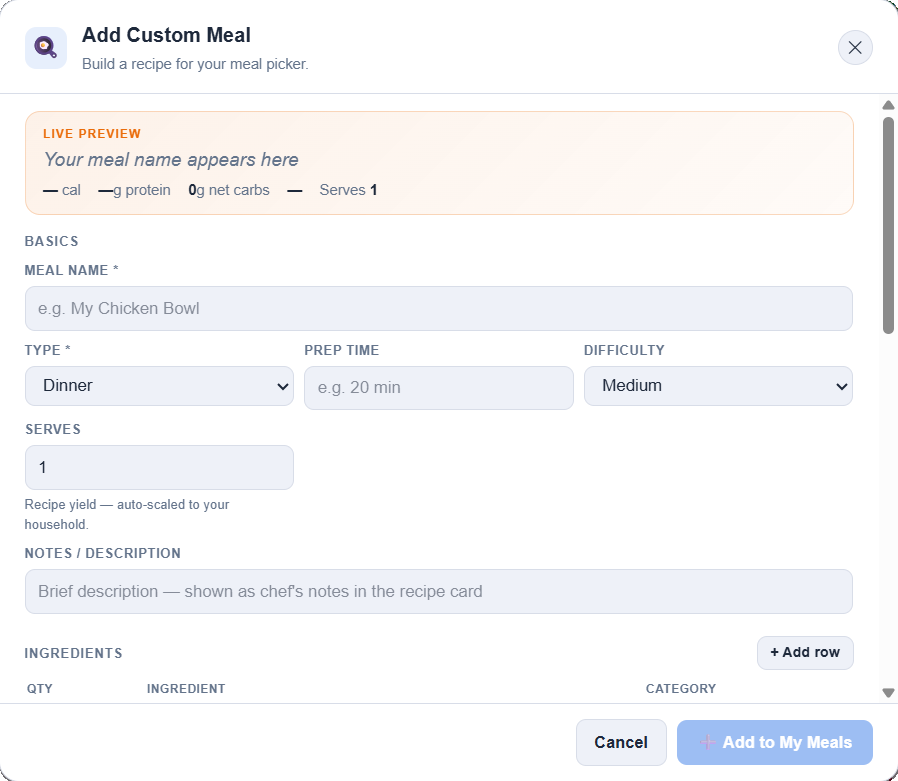Click the Live Preview meal name placeholder
Viewport: 898px width, 781px height.
click(171, 160)
